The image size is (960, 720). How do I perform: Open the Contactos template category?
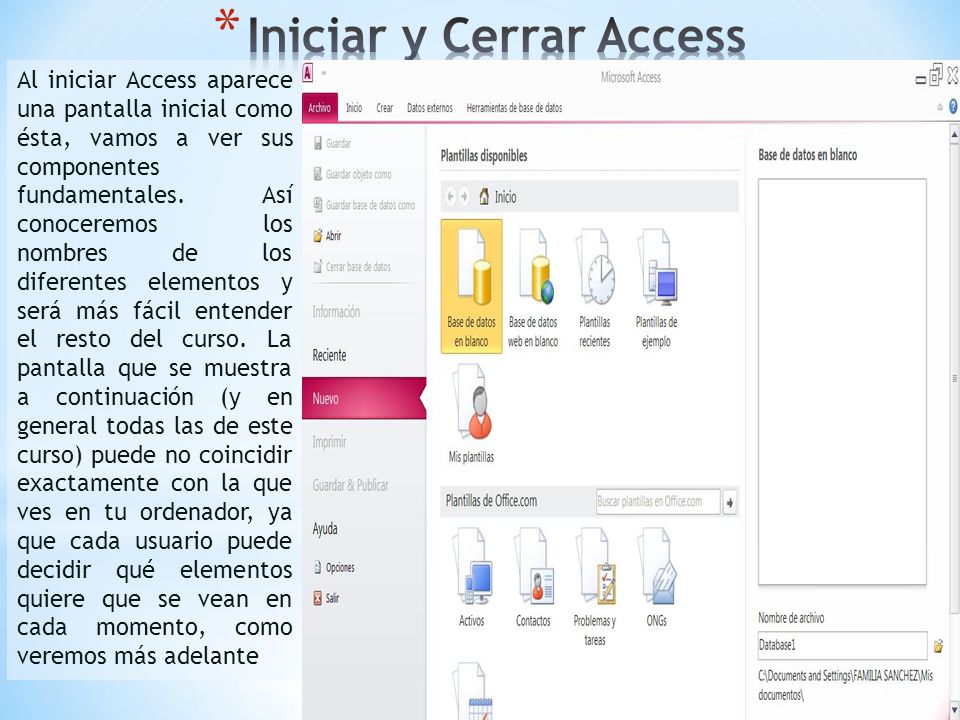pyautogui.click(x=533, y=579)
